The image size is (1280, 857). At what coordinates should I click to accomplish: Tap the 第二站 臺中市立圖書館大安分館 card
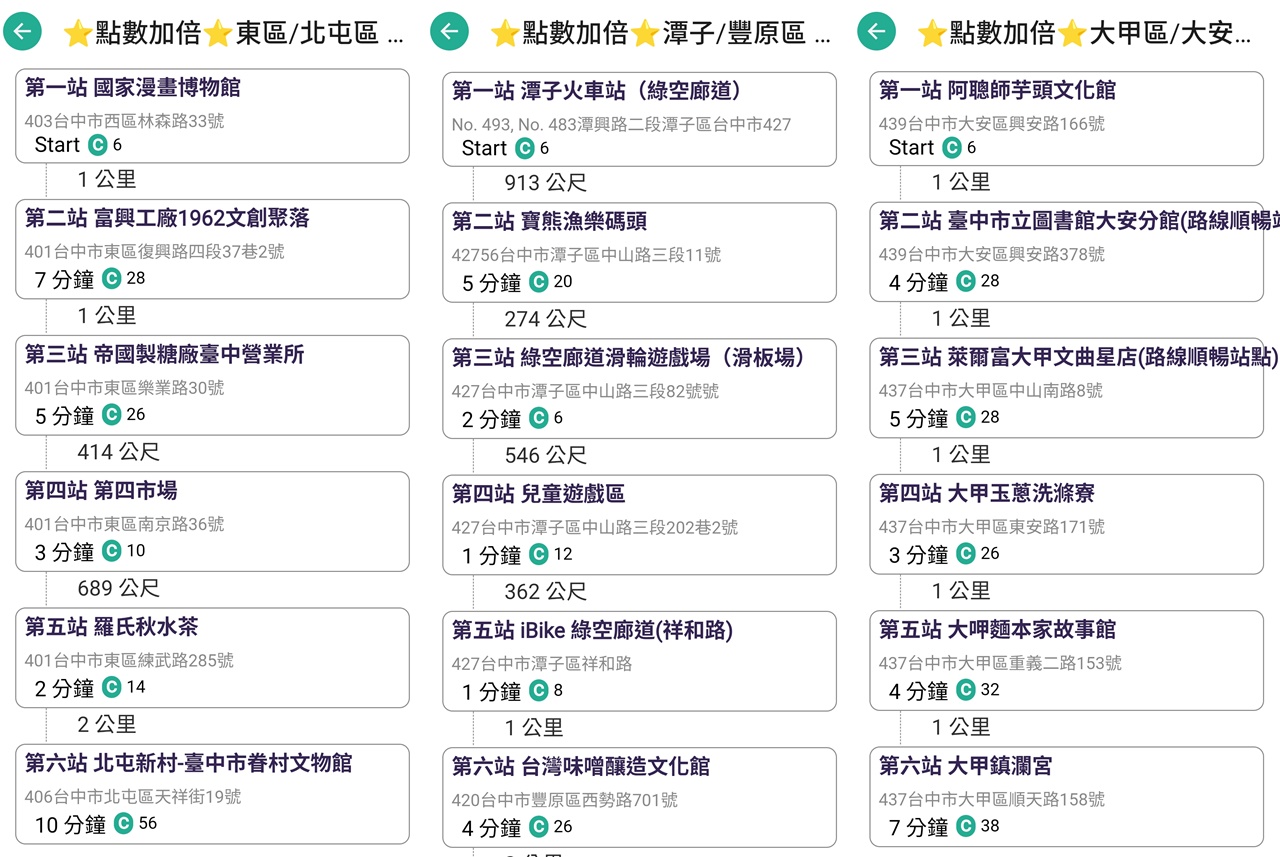(x=1065, y=250)
